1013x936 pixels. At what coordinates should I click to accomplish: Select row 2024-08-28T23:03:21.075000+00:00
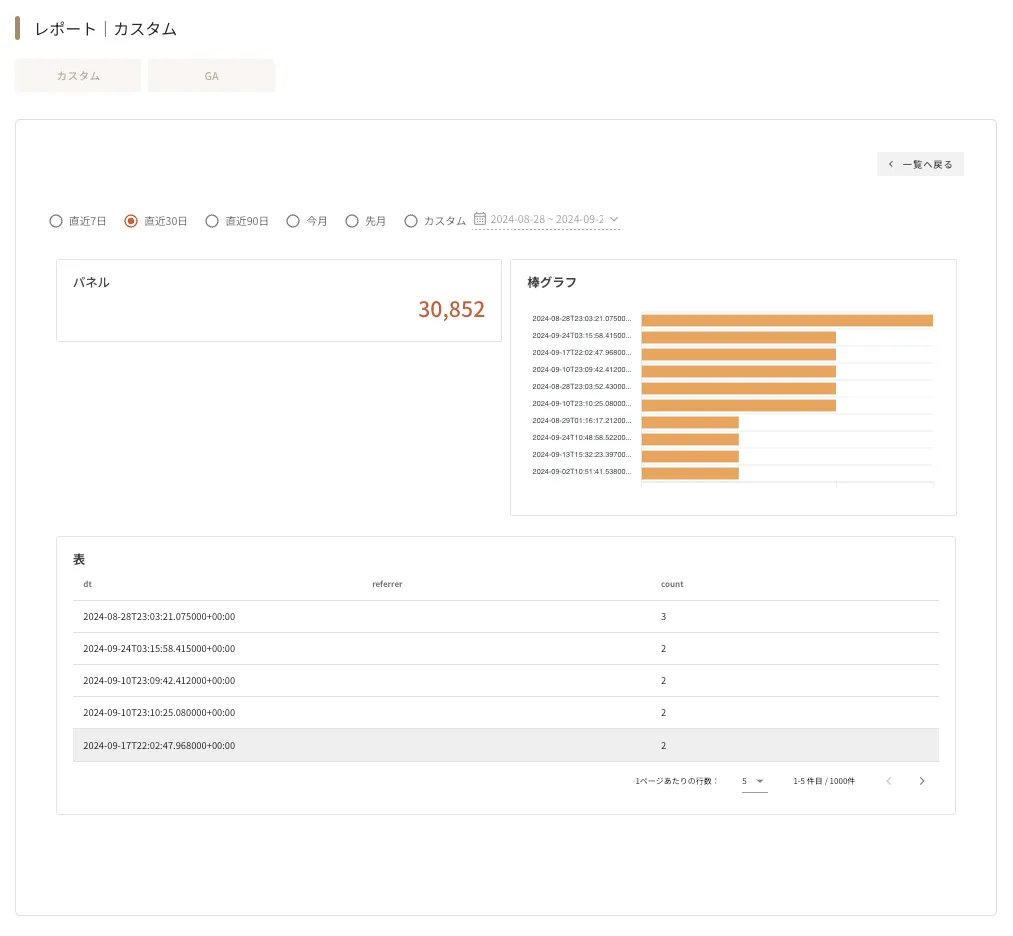tap(506, 617)
